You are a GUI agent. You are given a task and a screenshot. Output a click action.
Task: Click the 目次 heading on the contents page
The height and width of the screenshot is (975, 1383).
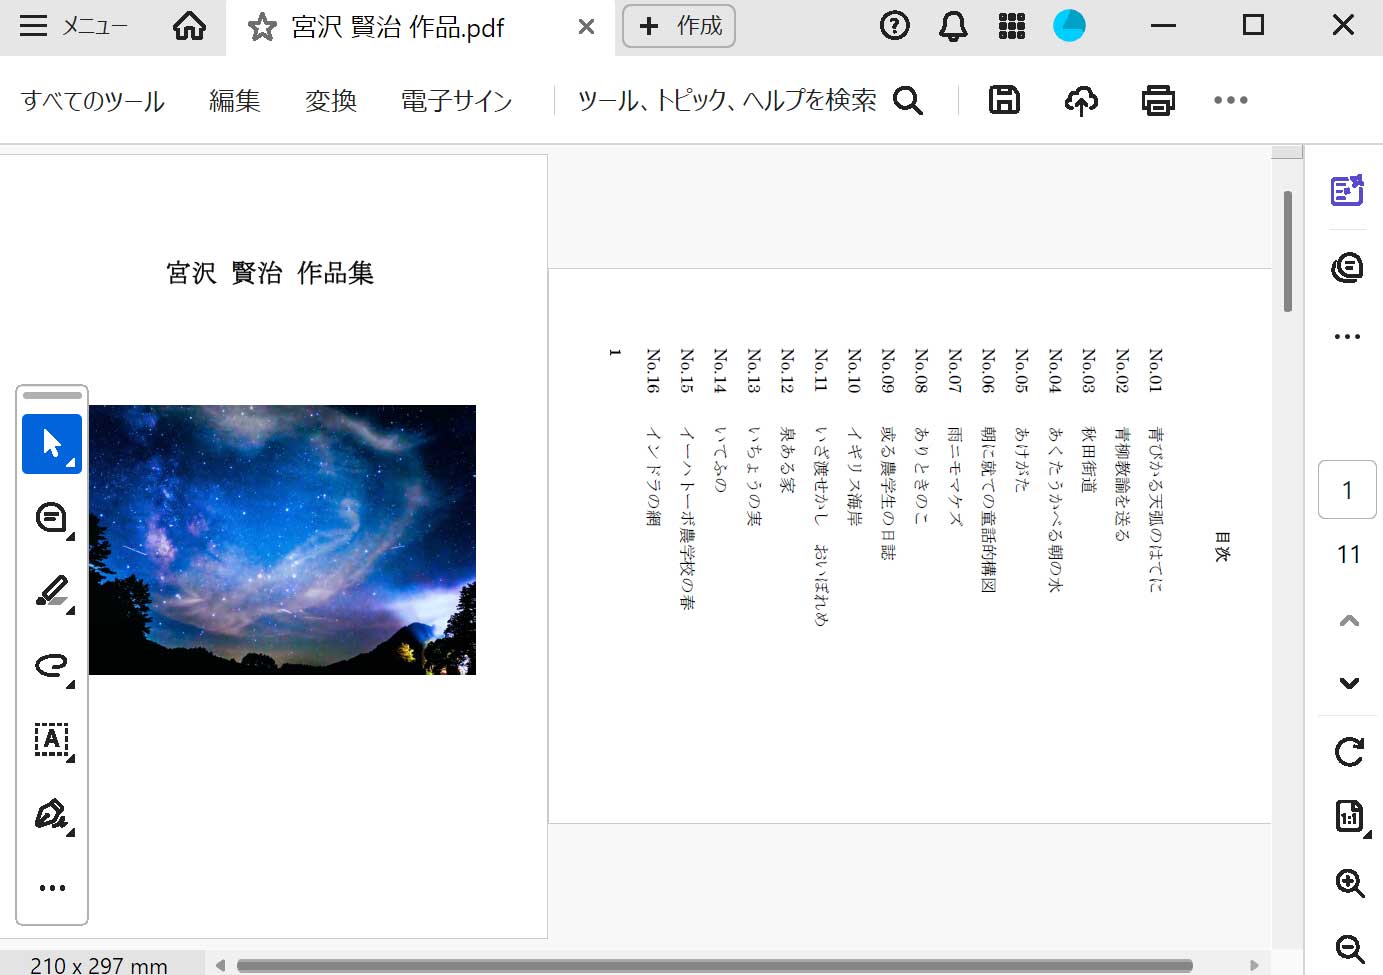click(x=1222, y=547)
